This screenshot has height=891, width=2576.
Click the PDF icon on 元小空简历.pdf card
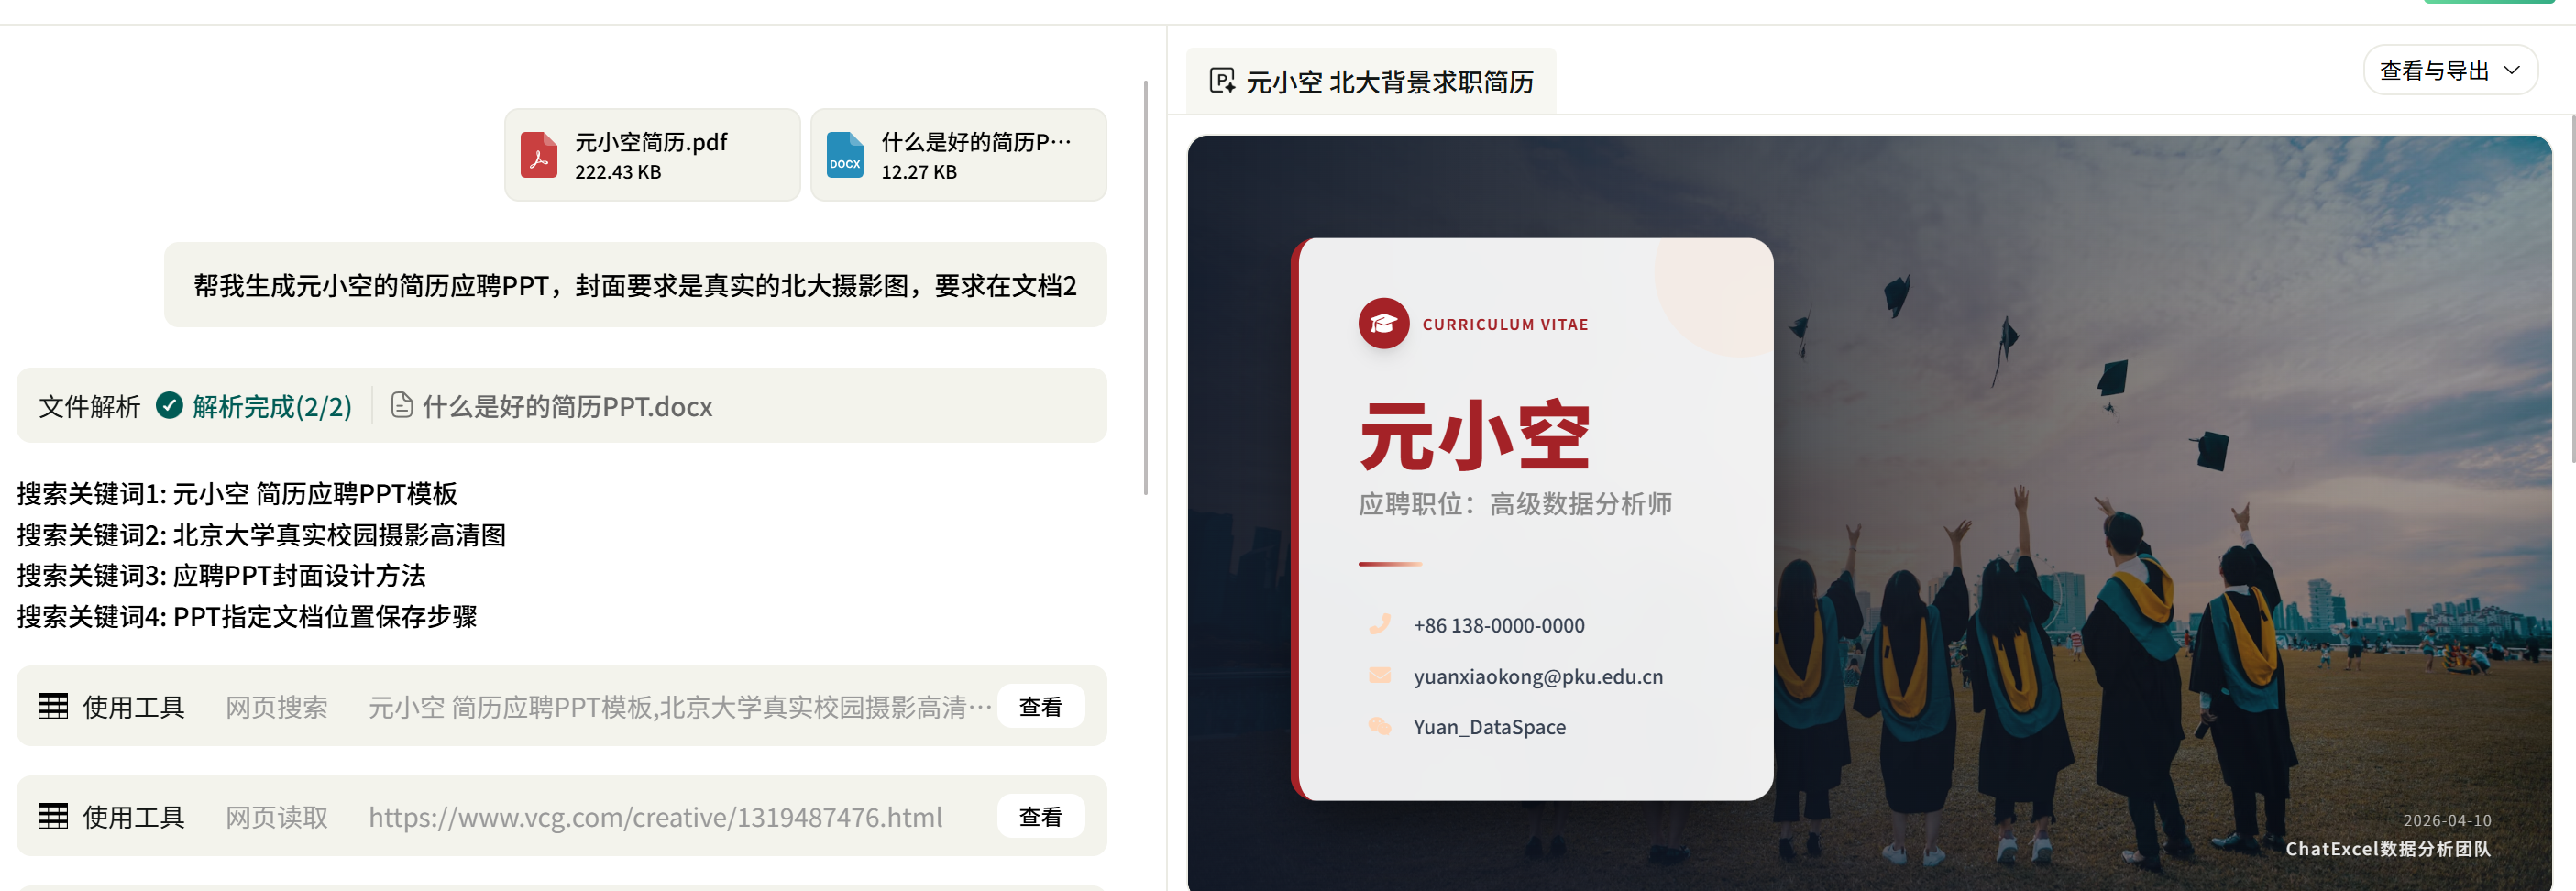pyautogui.click(x=540, y=155)
